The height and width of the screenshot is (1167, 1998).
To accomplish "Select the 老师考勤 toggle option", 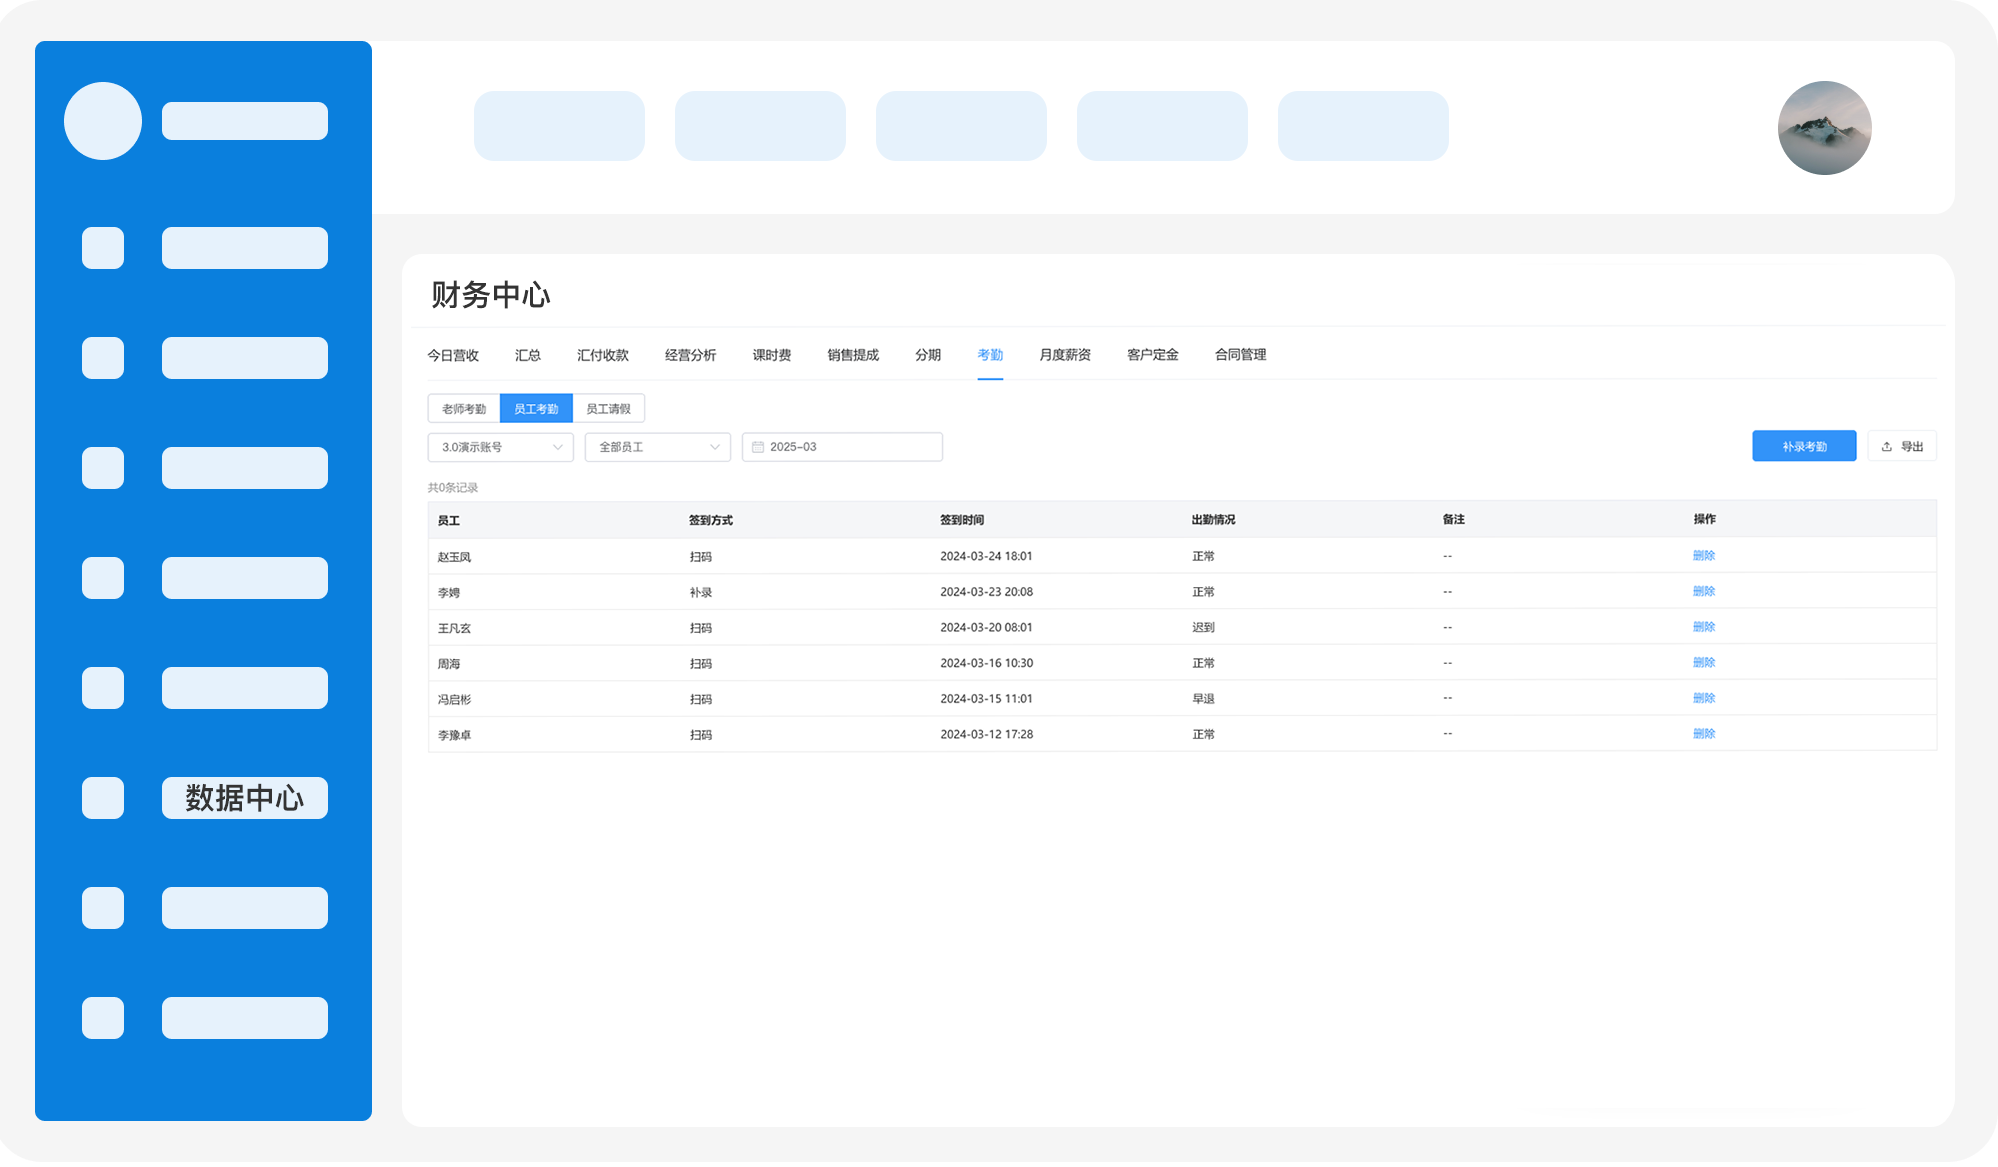I will point(464,409).
